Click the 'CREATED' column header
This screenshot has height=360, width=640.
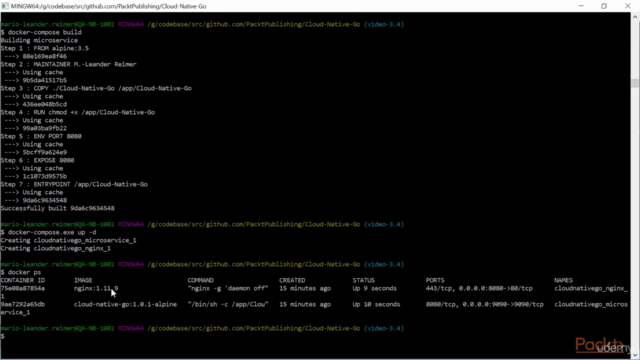[292, 280]
